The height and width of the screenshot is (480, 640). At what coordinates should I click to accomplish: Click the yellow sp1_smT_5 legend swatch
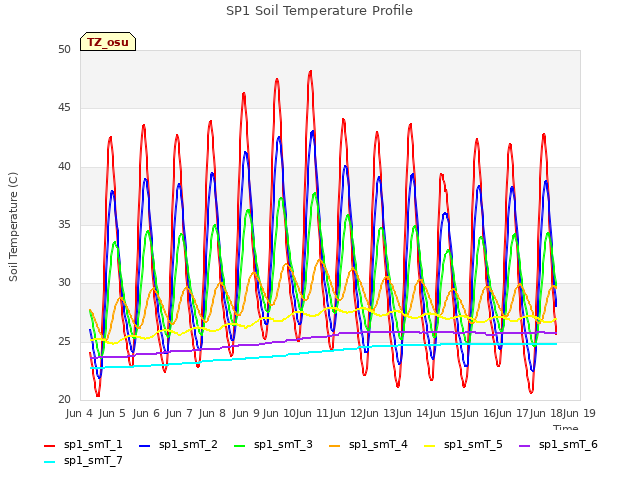[x=430, y=446]
